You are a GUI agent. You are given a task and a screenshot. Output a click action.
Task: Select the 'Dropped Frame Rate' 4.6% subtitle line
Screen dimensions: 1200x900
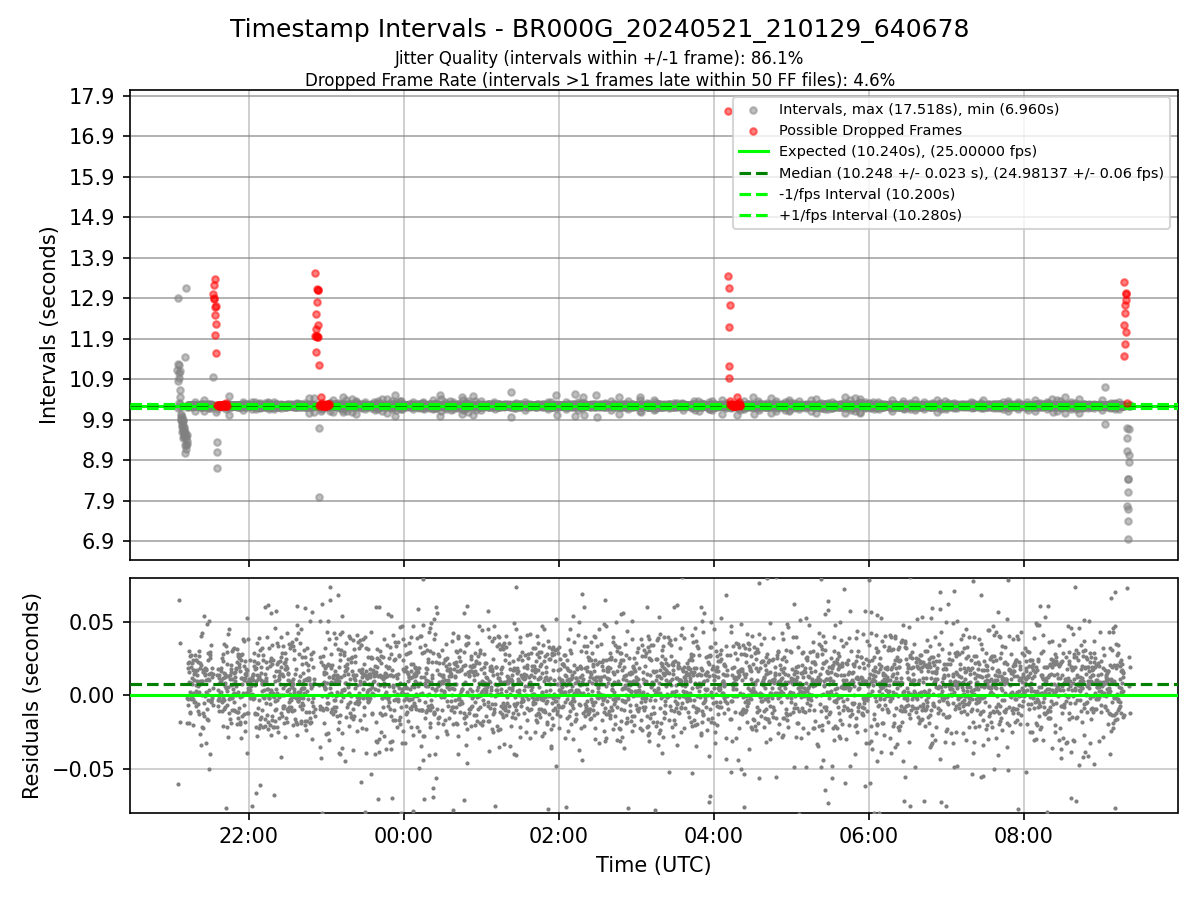[x=599, y=79]
